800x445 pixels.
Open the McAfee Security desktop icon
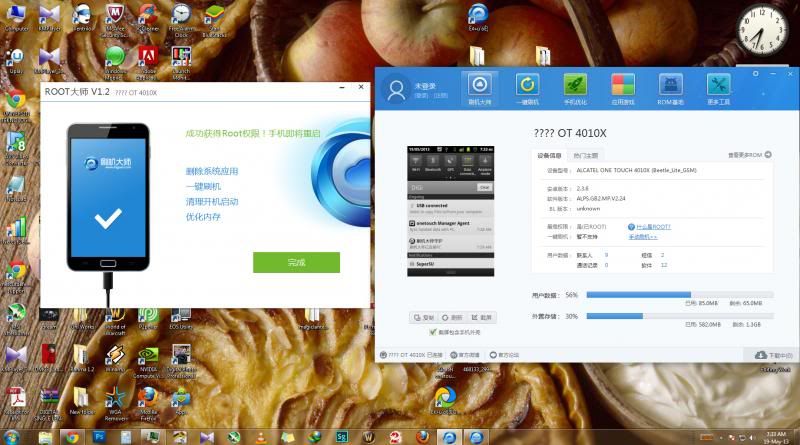coord(115,19)
